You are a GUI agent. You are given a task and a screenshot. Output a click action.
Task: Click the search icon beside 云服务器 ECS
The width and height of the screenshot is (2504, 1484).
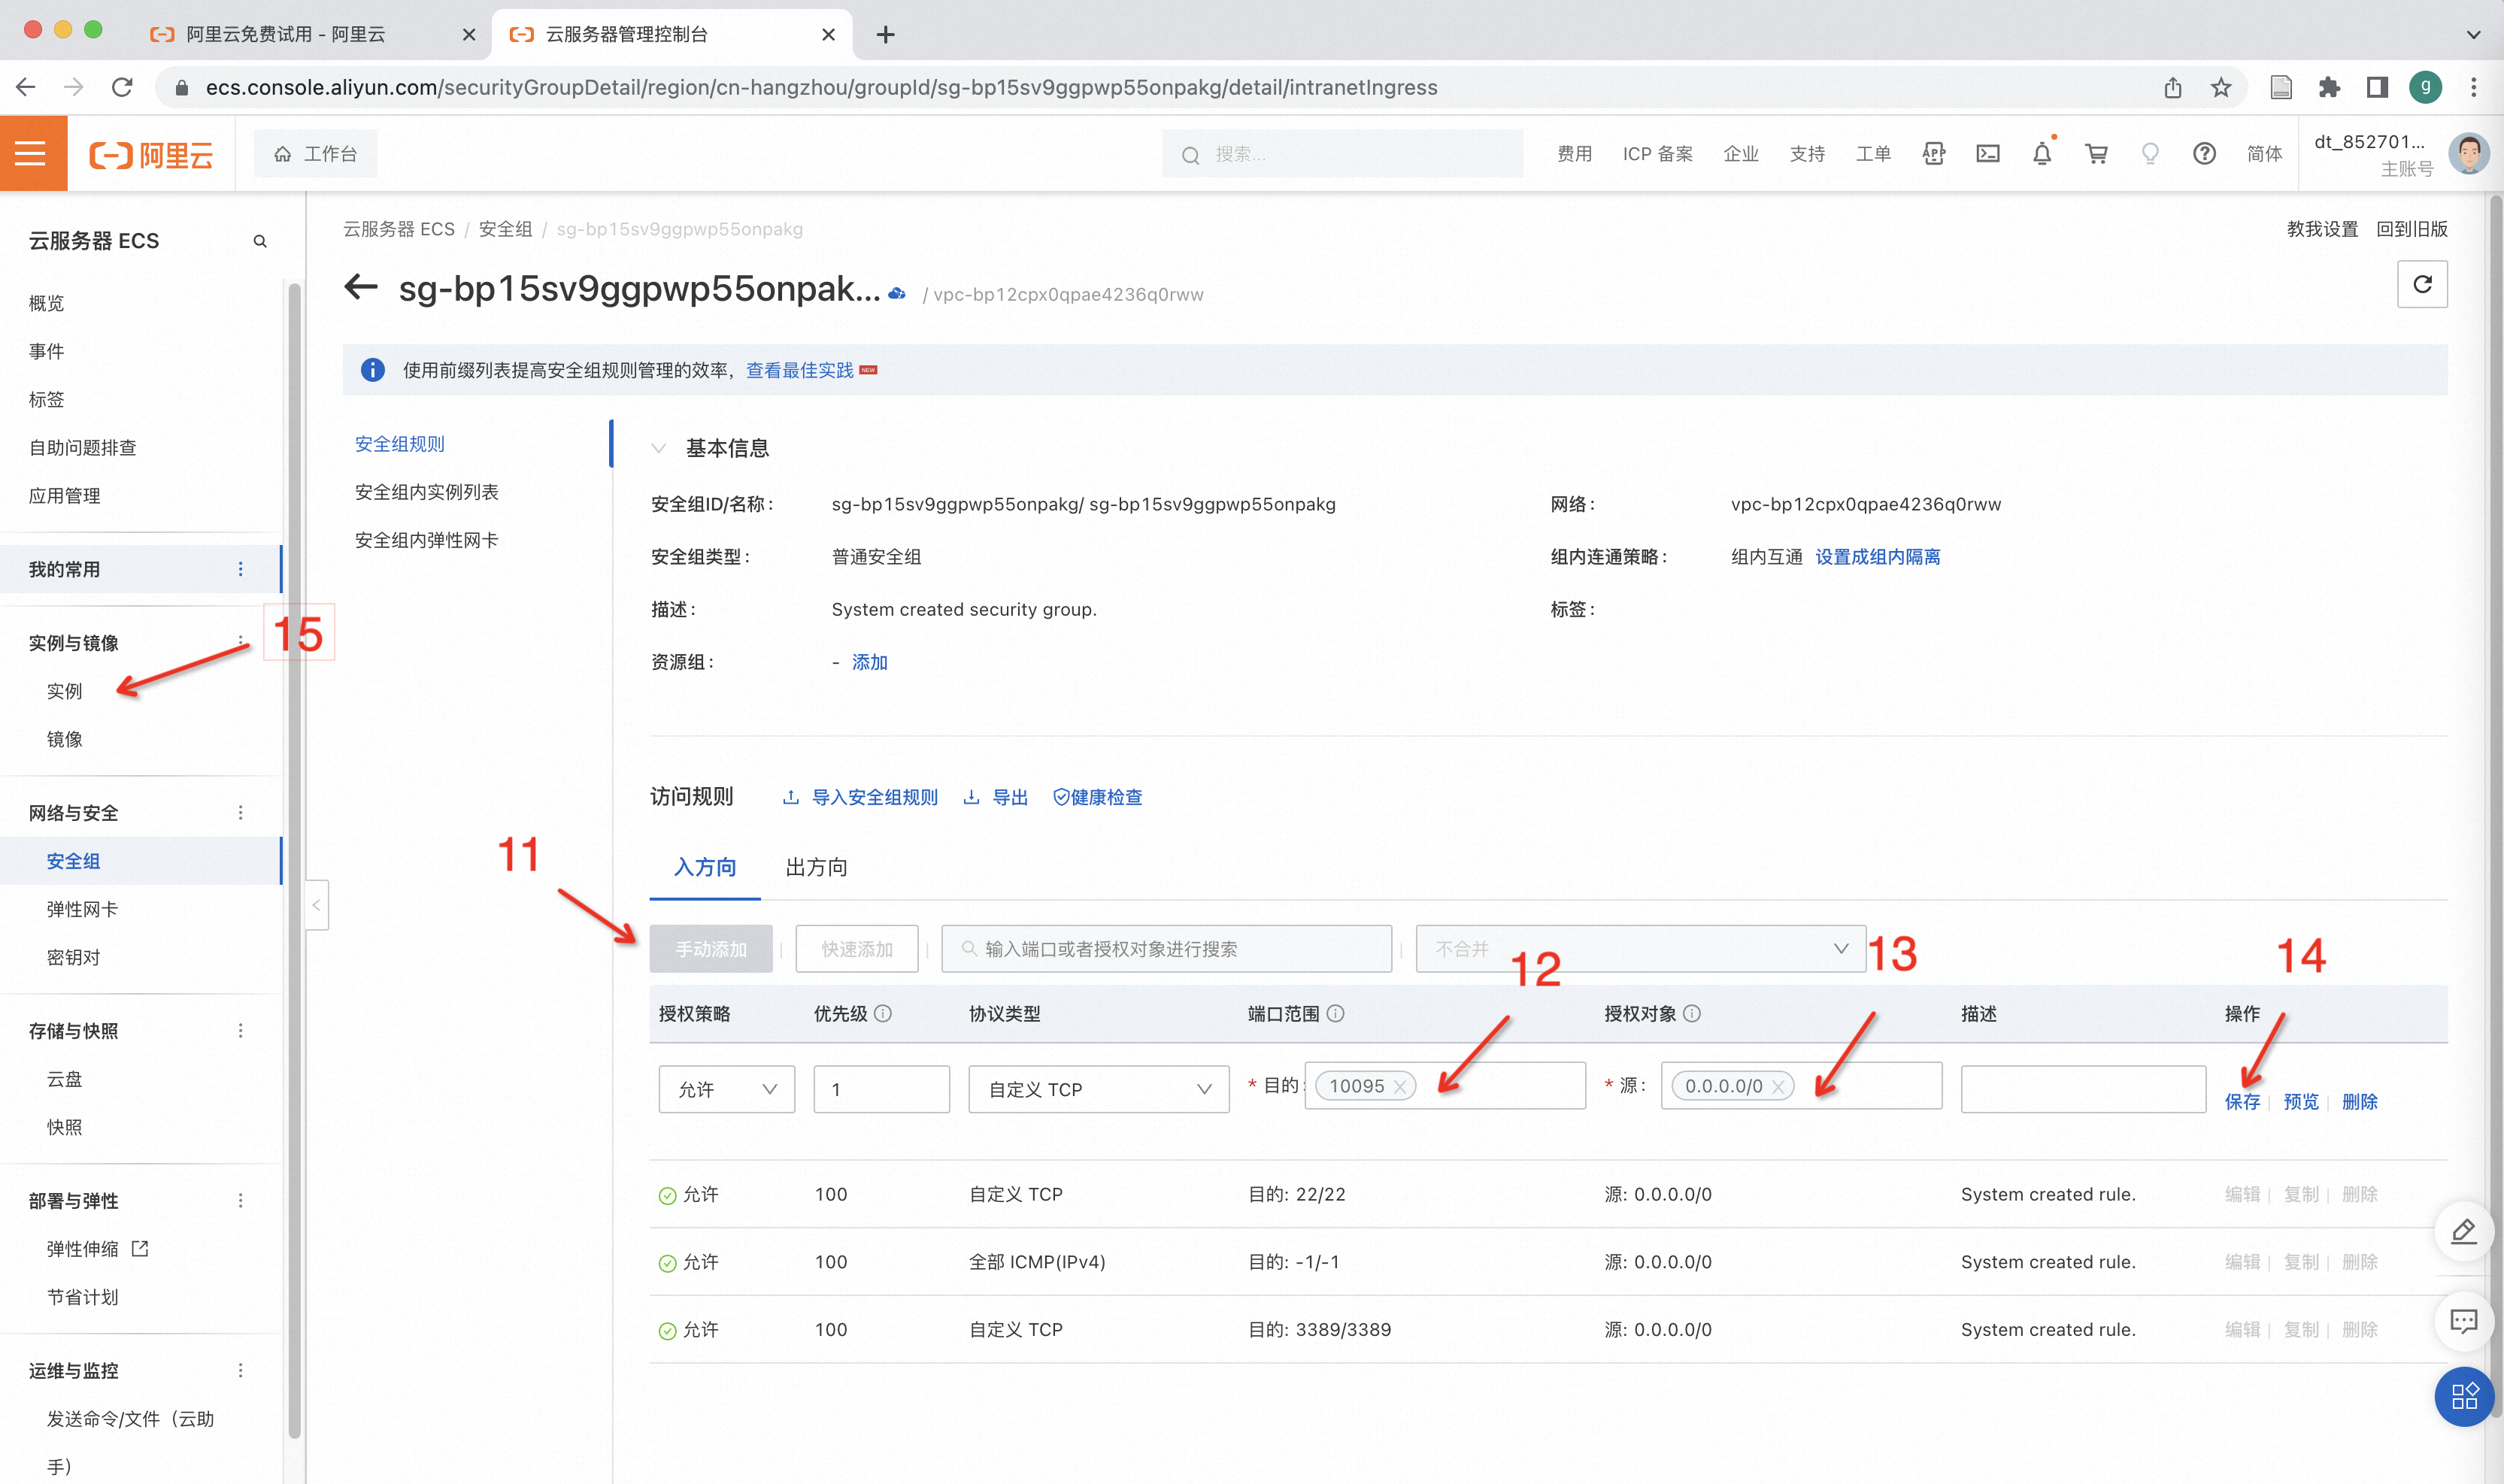pos(260,241)
